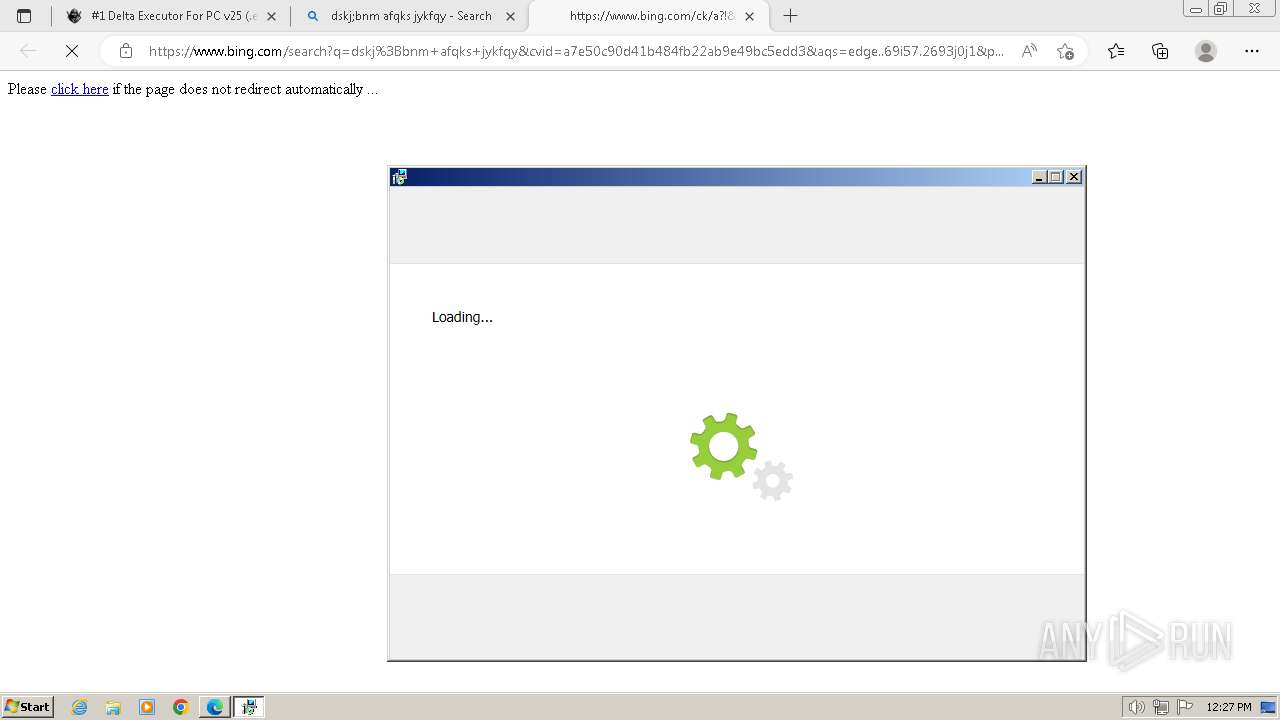Image resolution: width=1280 pixels, height=720 pixels.
Task: Open the volume control tray icon
Action: pos(1136,707)
